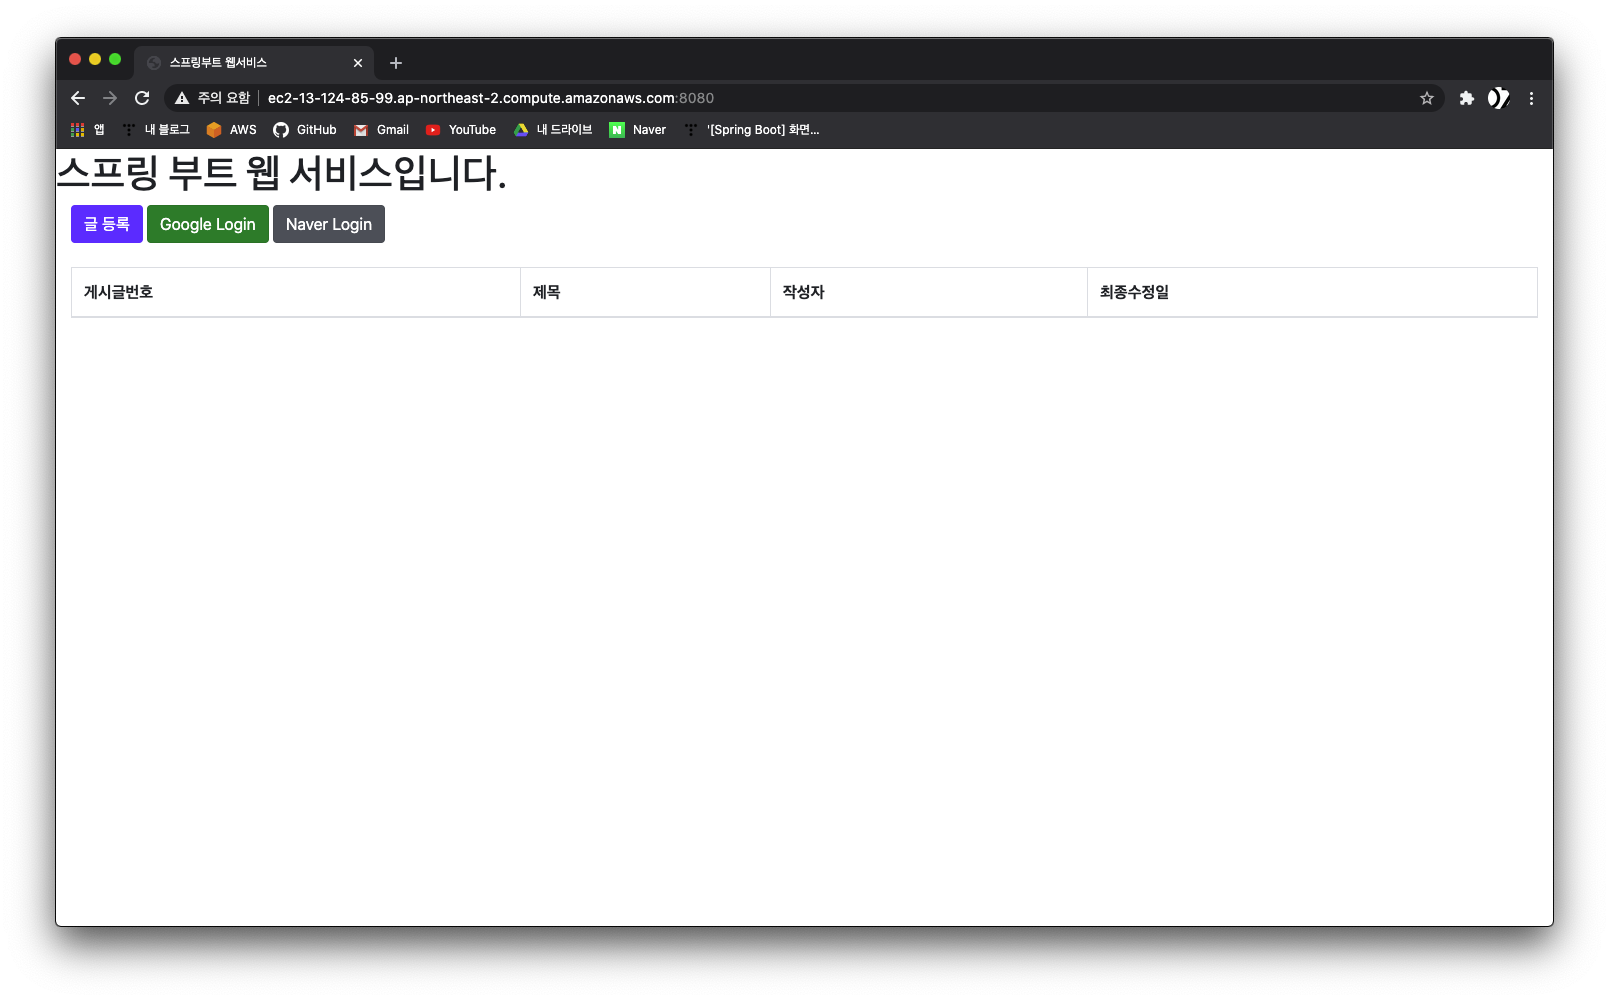
Task: Bookmark this page with the star icon
Action: click(1427, 98)
